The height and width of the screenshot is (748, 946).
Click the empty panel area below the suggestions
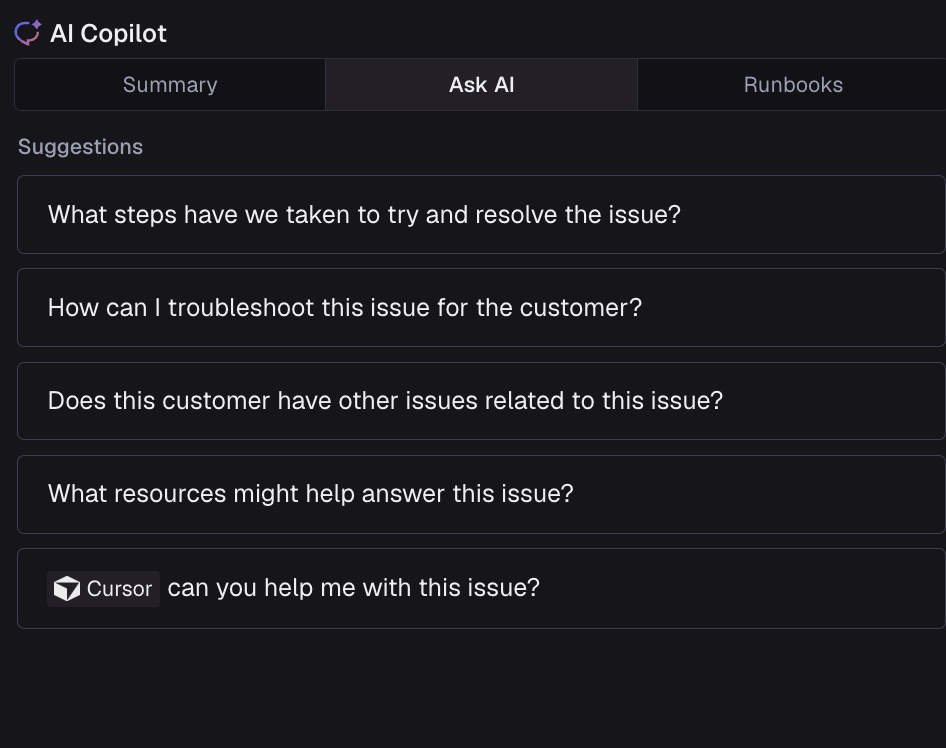[480, 690]
